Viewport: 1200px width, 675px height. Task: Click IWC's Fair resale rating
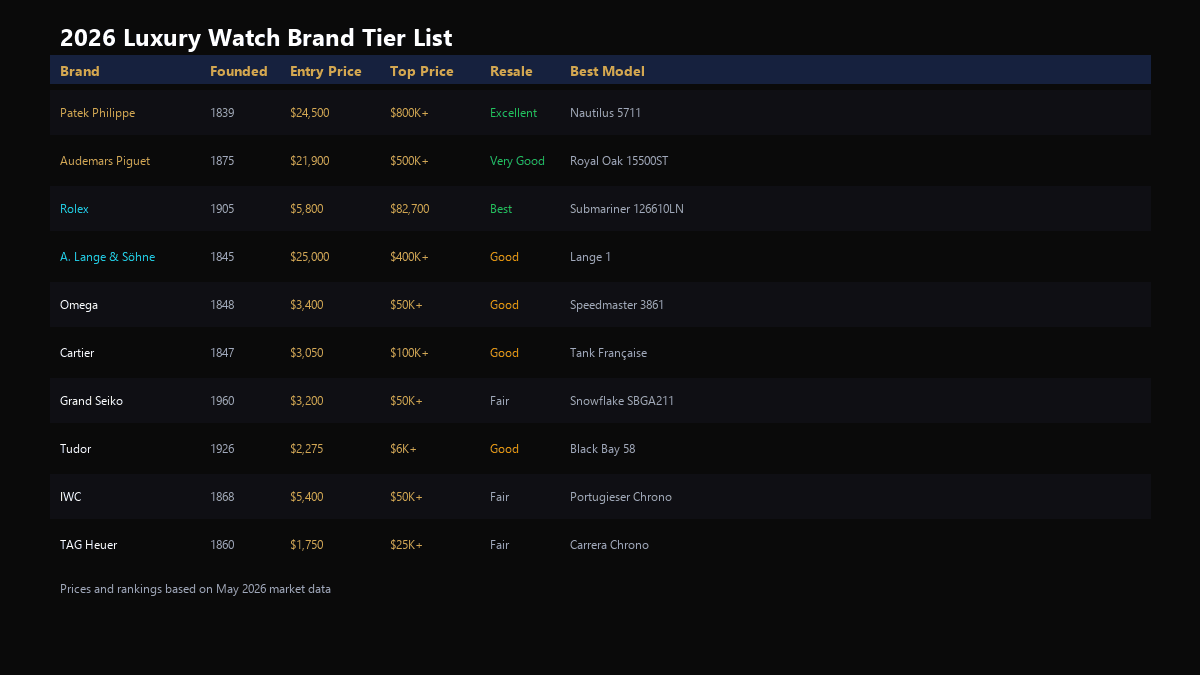(499, 497)
